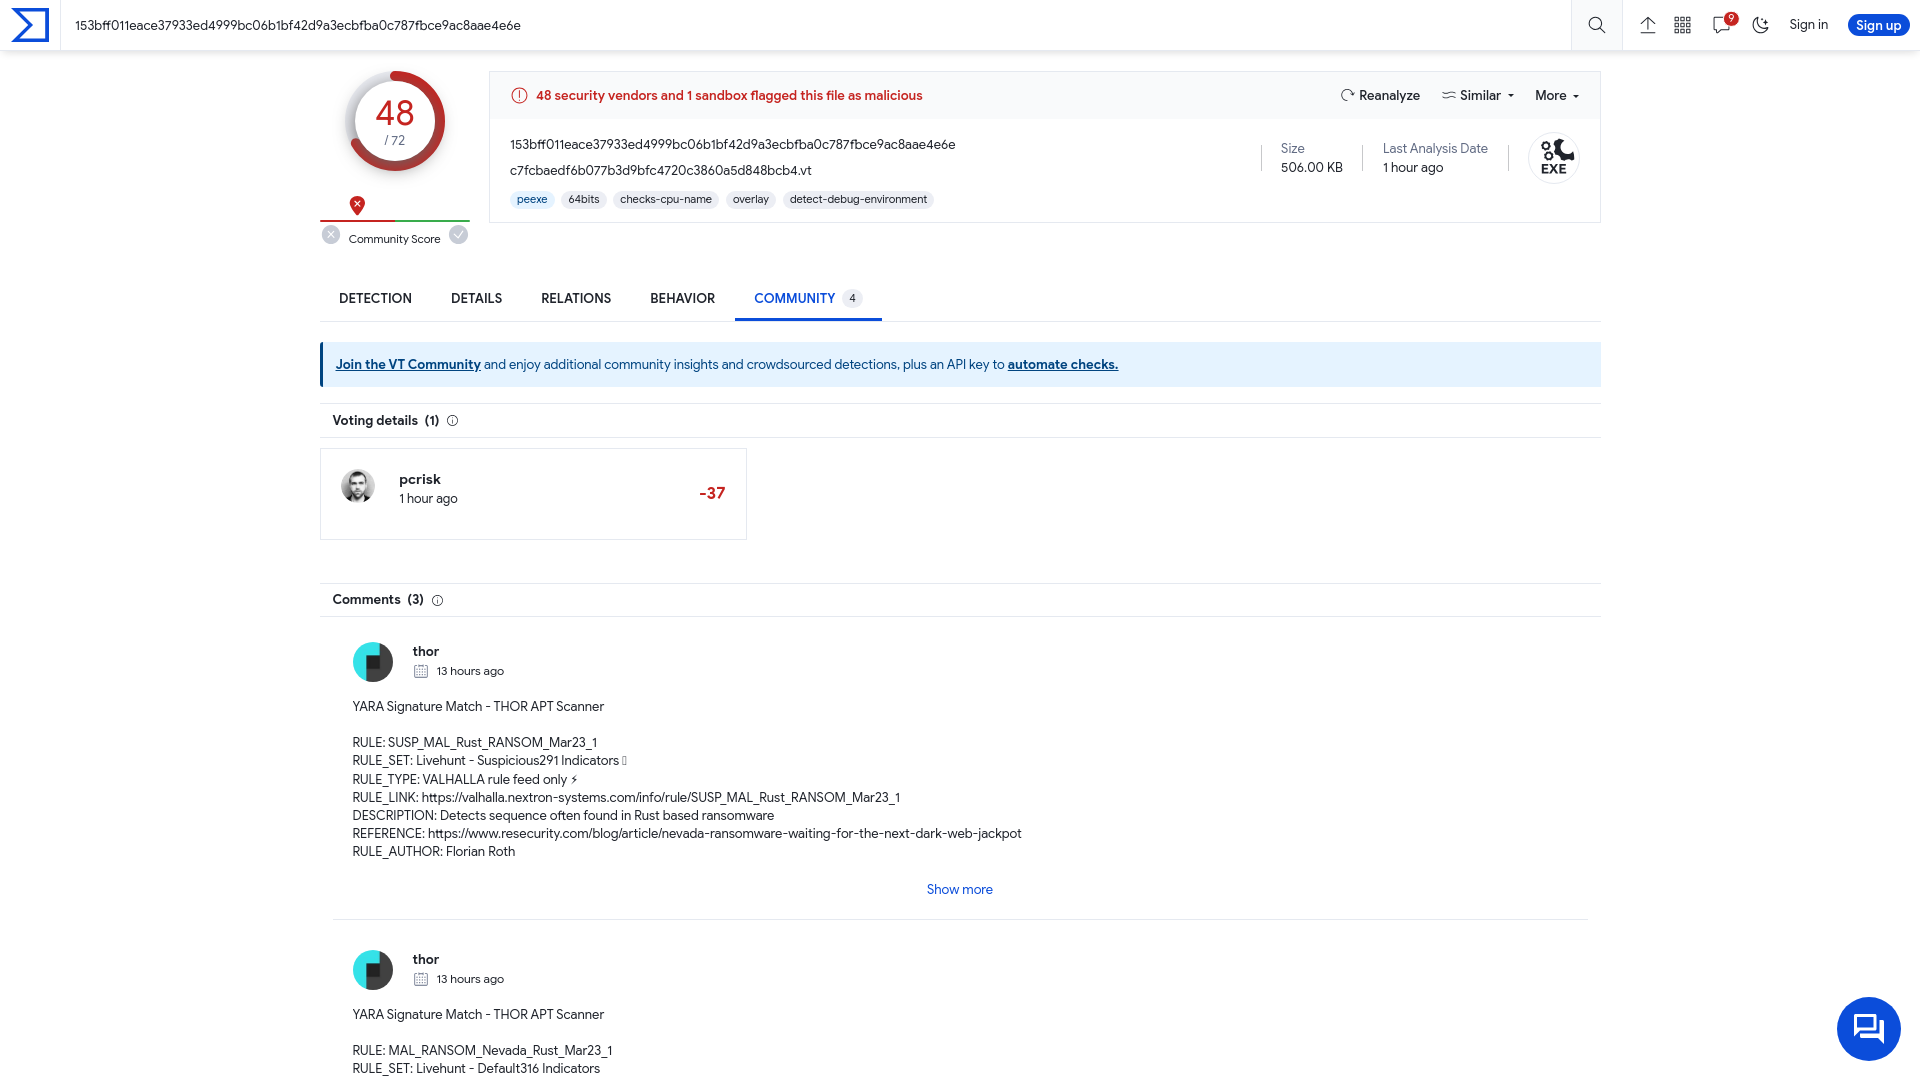The width and height of the screenshot is (1920, 1080).
Task: Click the 48/72 detection score gauge
Action: click(395, 121)
